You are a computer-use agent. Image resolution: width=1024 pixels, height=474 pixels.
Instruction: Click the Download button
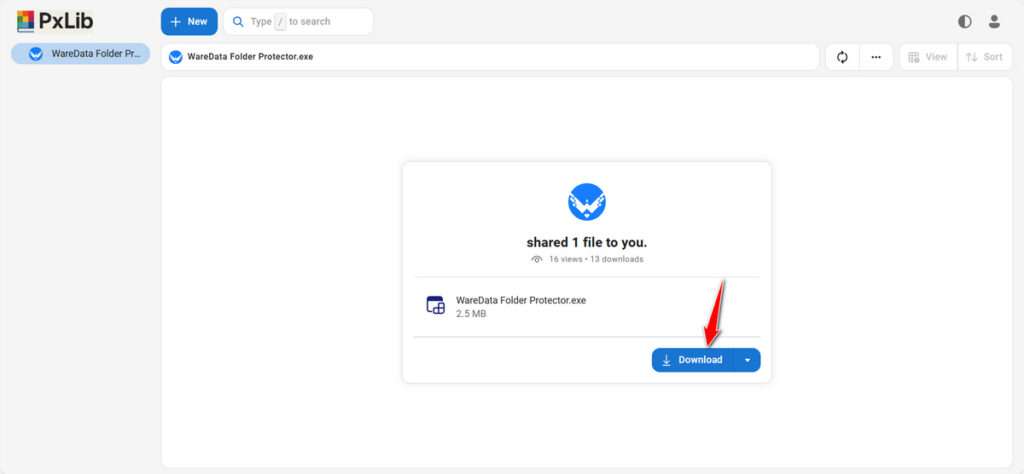[x=692, y=360]
